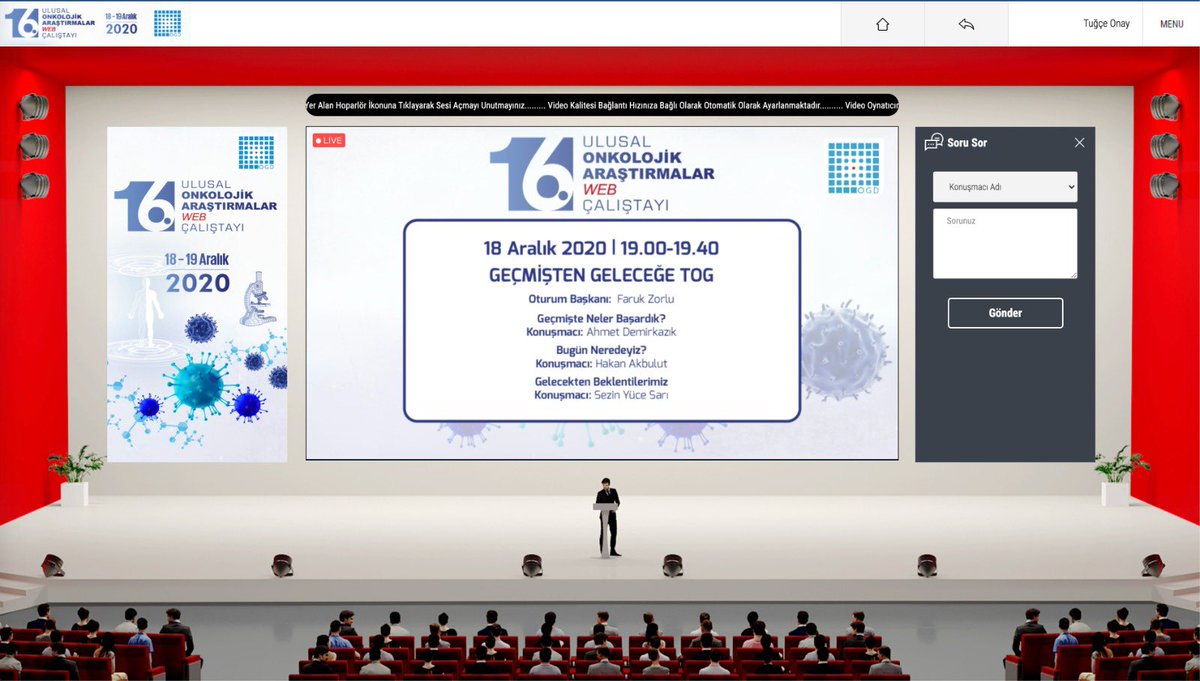Click the left workshop poster banner
The image size is (1200, 681).
click(x=197, y=294)
